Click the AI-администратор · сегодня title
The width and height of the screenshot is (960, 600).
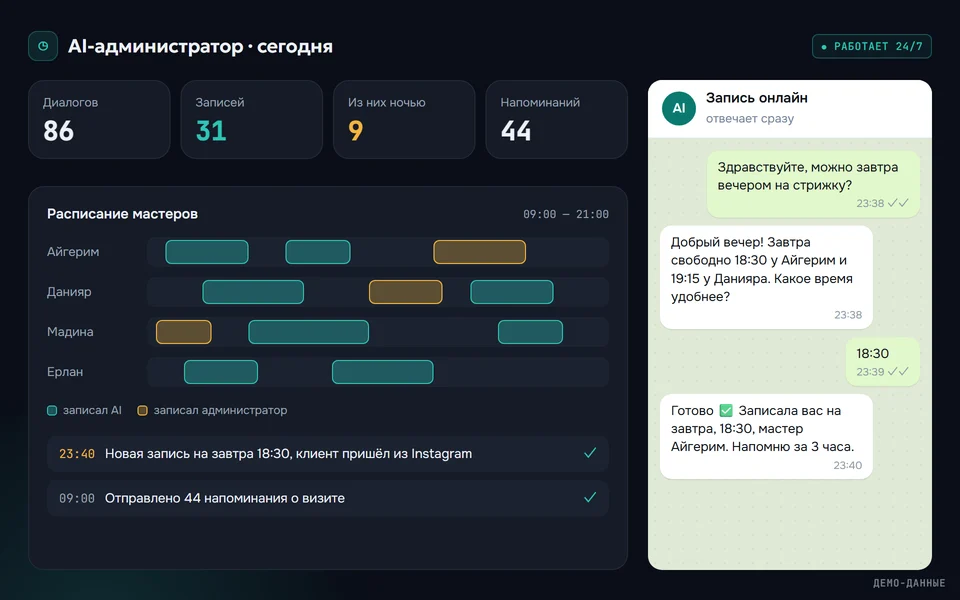tap(200, 47)
